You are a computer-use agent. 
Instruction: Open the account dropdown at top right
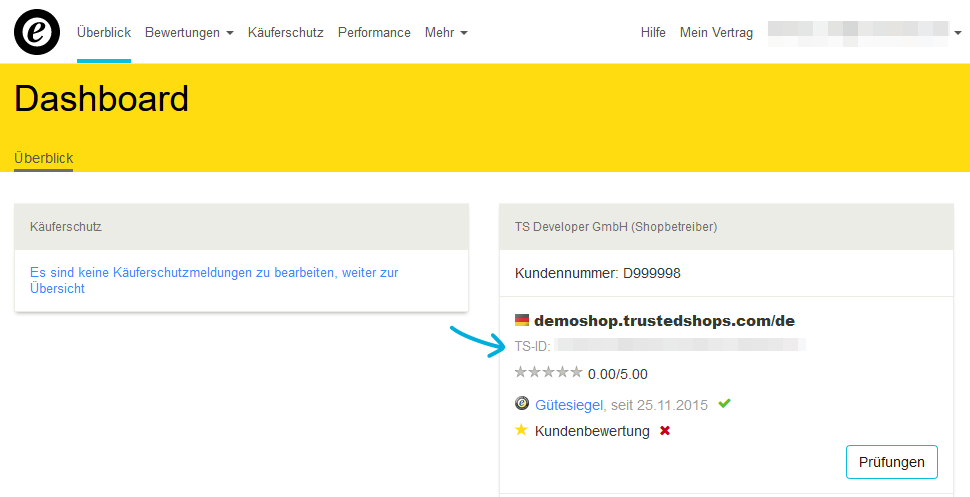(865, 33)
